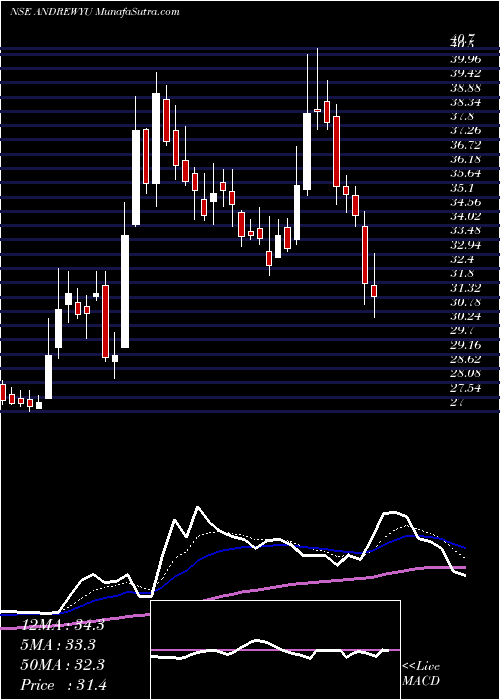This screenshot has width=500, height=700.
Task: Click the 31.32 price axis label
Action: (466, 288)
